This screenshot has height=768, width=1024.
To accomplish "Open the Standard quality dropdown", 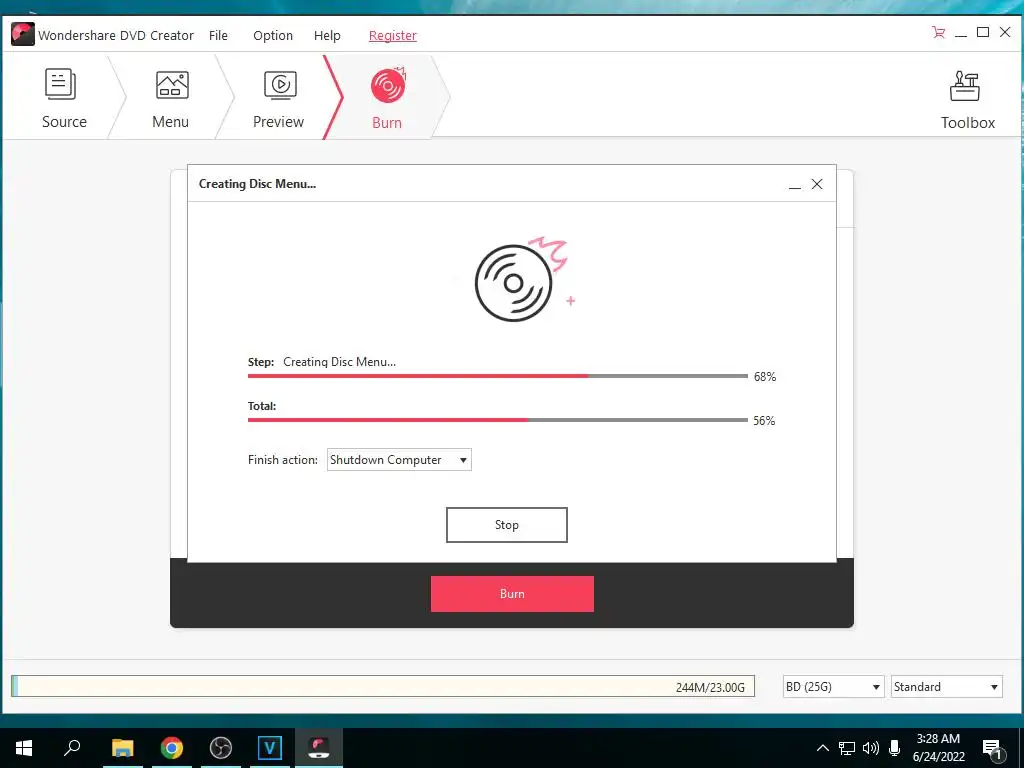I will click(x=946, y=686).
